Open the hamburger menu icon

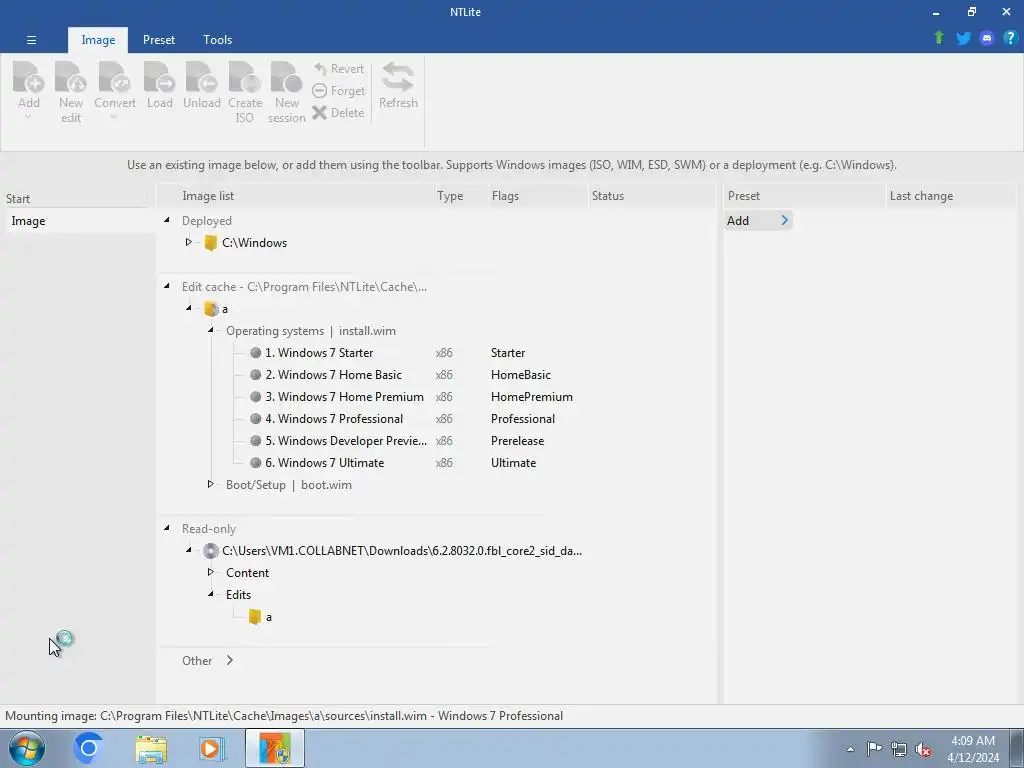pos(31,40)
